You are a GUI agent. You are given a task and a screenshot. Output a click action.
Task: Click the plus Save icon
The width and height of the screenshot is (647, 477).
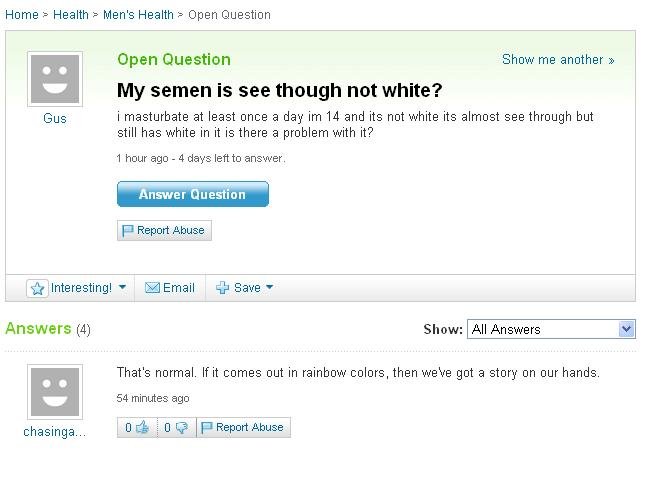tap(222, 288)
